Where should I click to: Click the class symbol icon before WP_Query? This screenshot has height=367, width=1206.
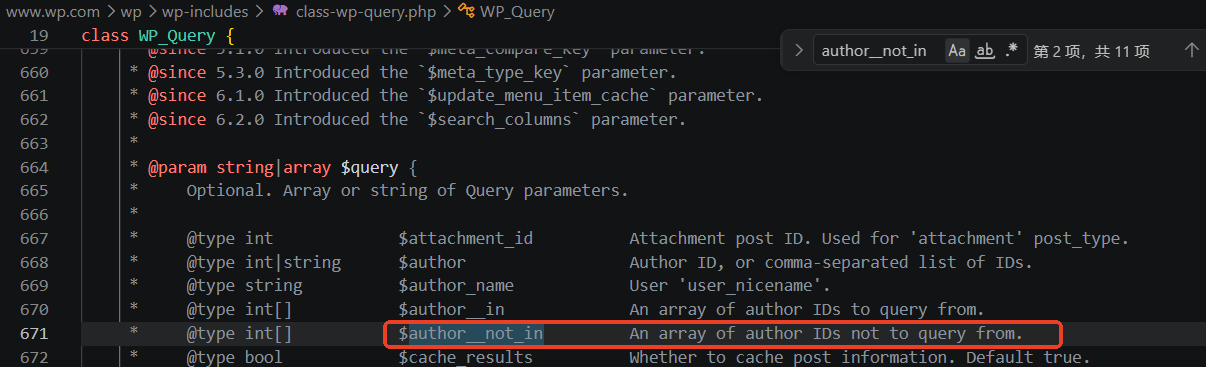pos(466,13)
